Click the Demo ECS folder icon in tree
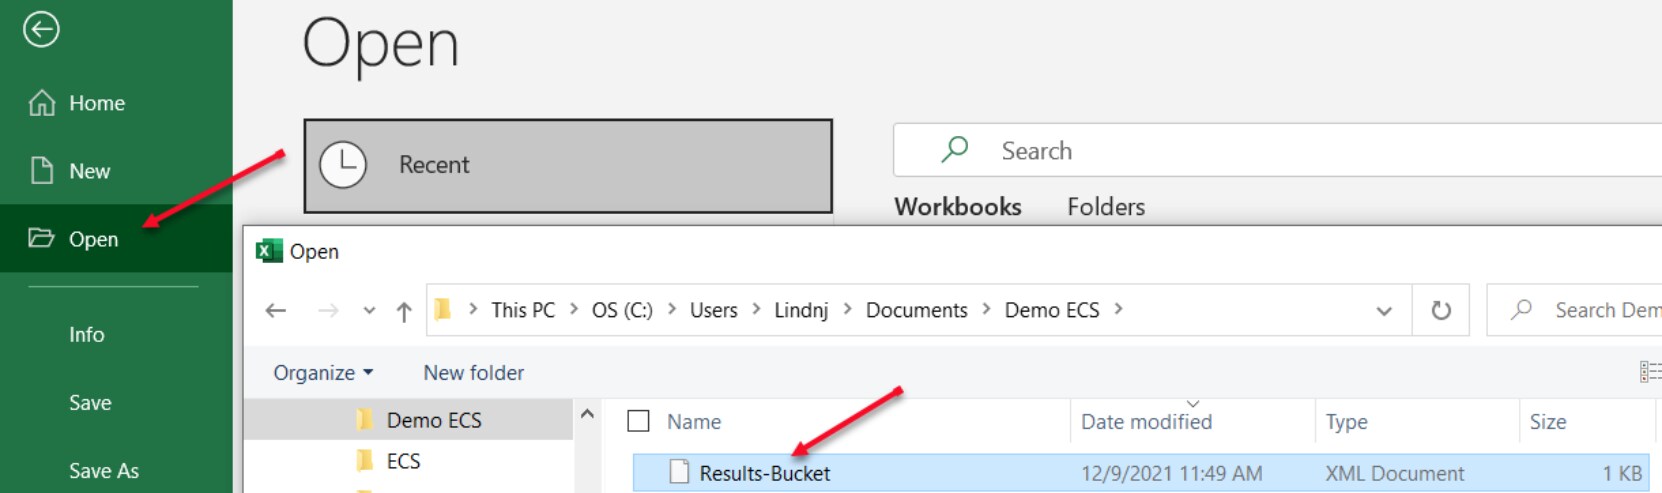Image resolution: width=1662 pixels, height=493 pixels. (365, 420)
